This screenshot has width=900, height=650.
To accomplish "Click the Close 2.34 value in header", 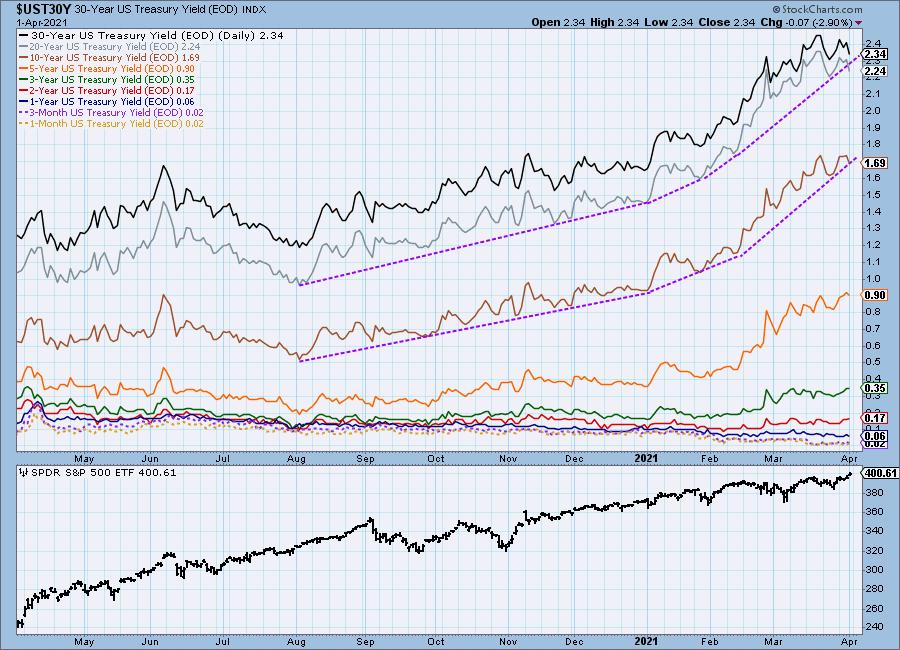I will click(727, 22).
